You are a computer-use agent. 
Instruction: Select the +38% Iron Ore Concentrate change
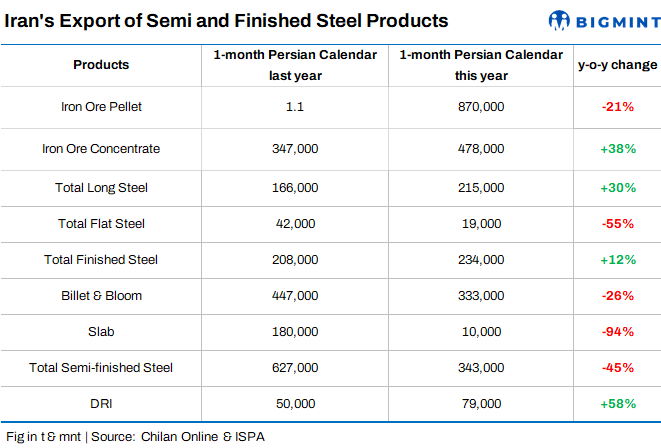click(617, 149)
